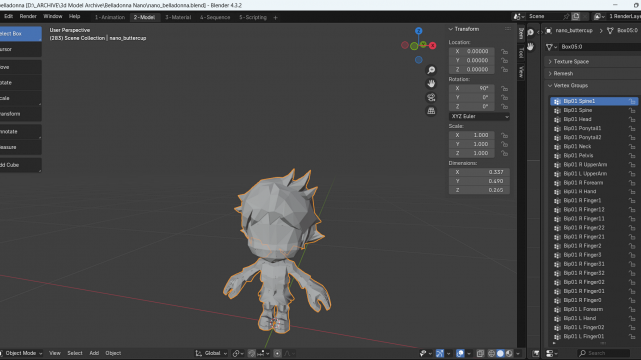Create new scene with copy icon

click(x=576, y=16)
